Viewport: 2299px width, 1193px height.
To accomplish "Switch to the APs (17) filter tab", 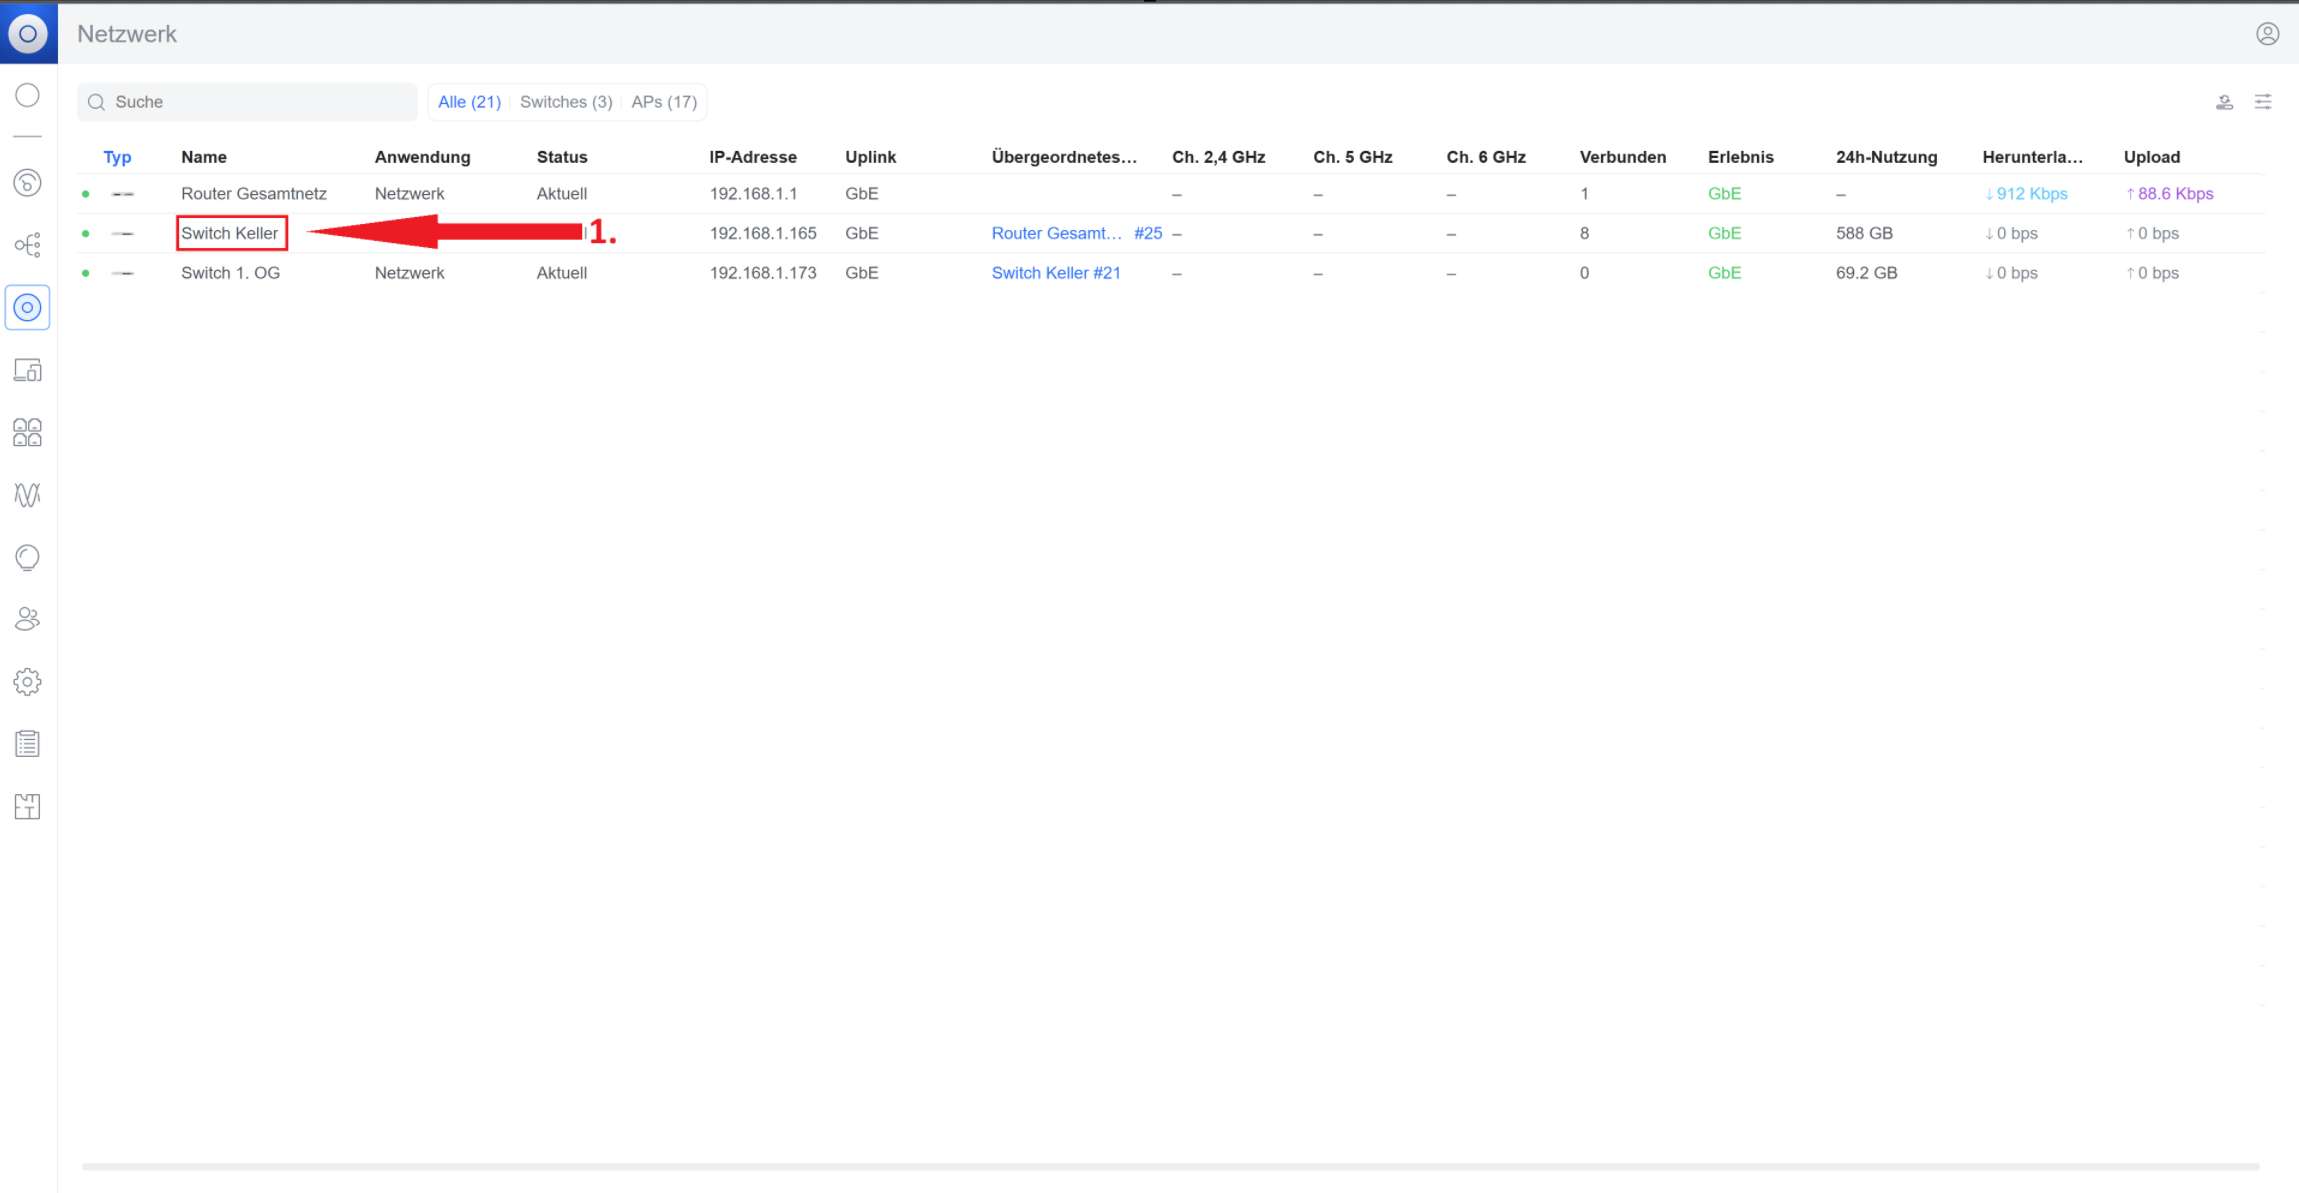I will tap(664, 102).
